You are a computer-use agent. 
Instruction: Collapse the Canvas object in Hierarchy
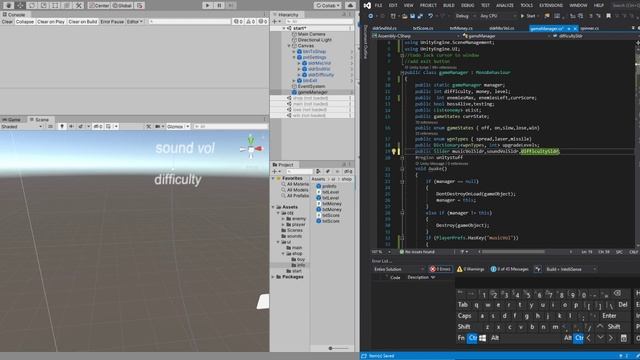click(289, 46)
